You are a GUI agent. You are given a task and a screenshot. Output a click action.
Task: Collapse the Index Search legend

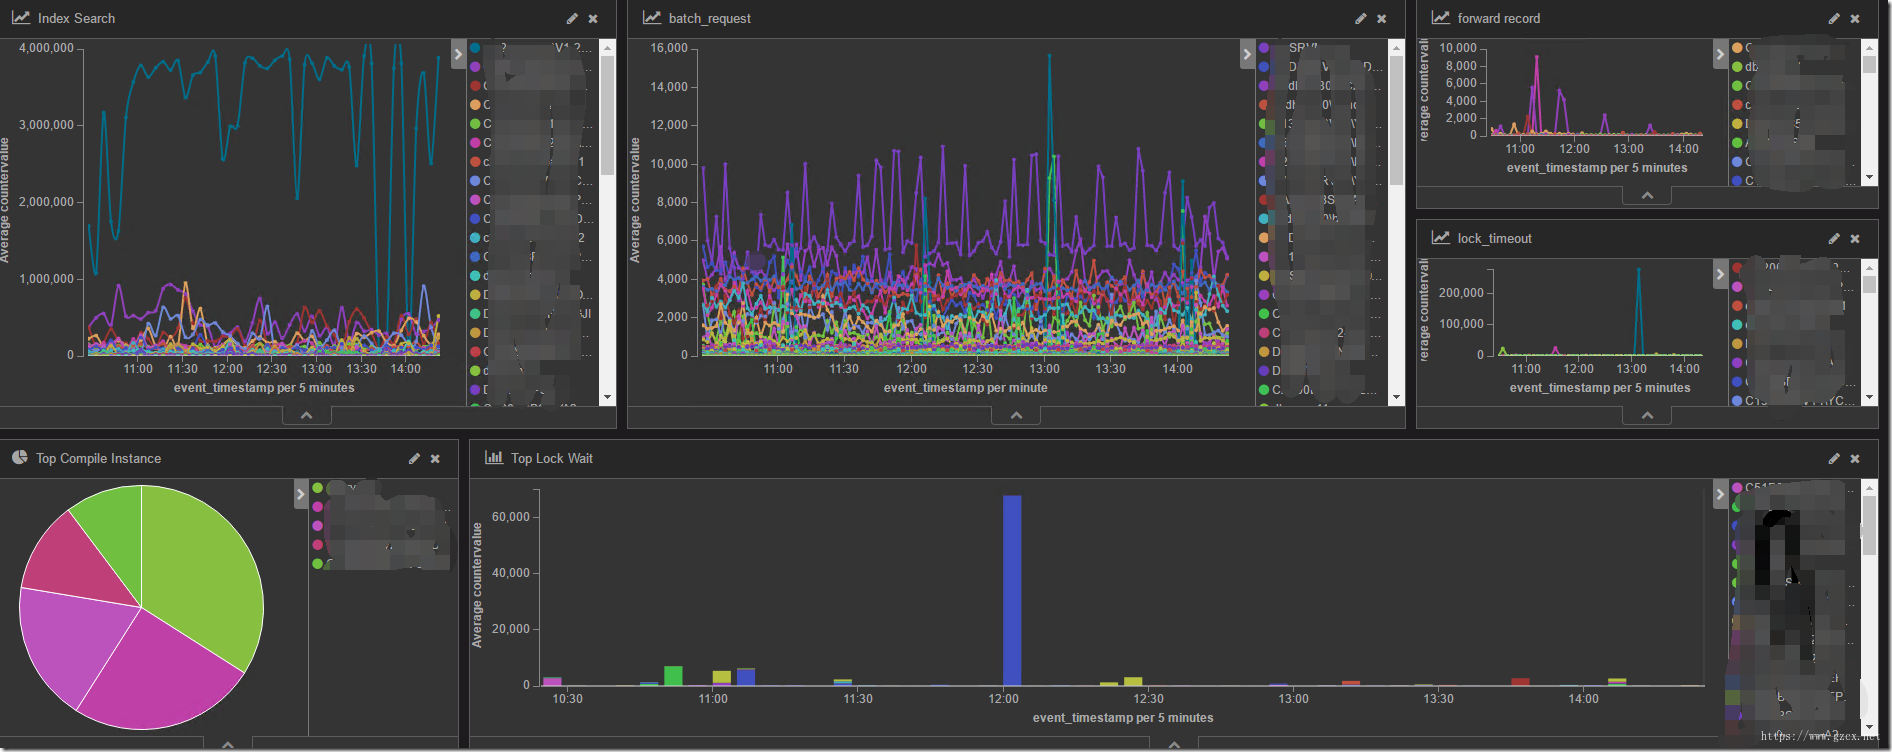click(x=458, y=54)
